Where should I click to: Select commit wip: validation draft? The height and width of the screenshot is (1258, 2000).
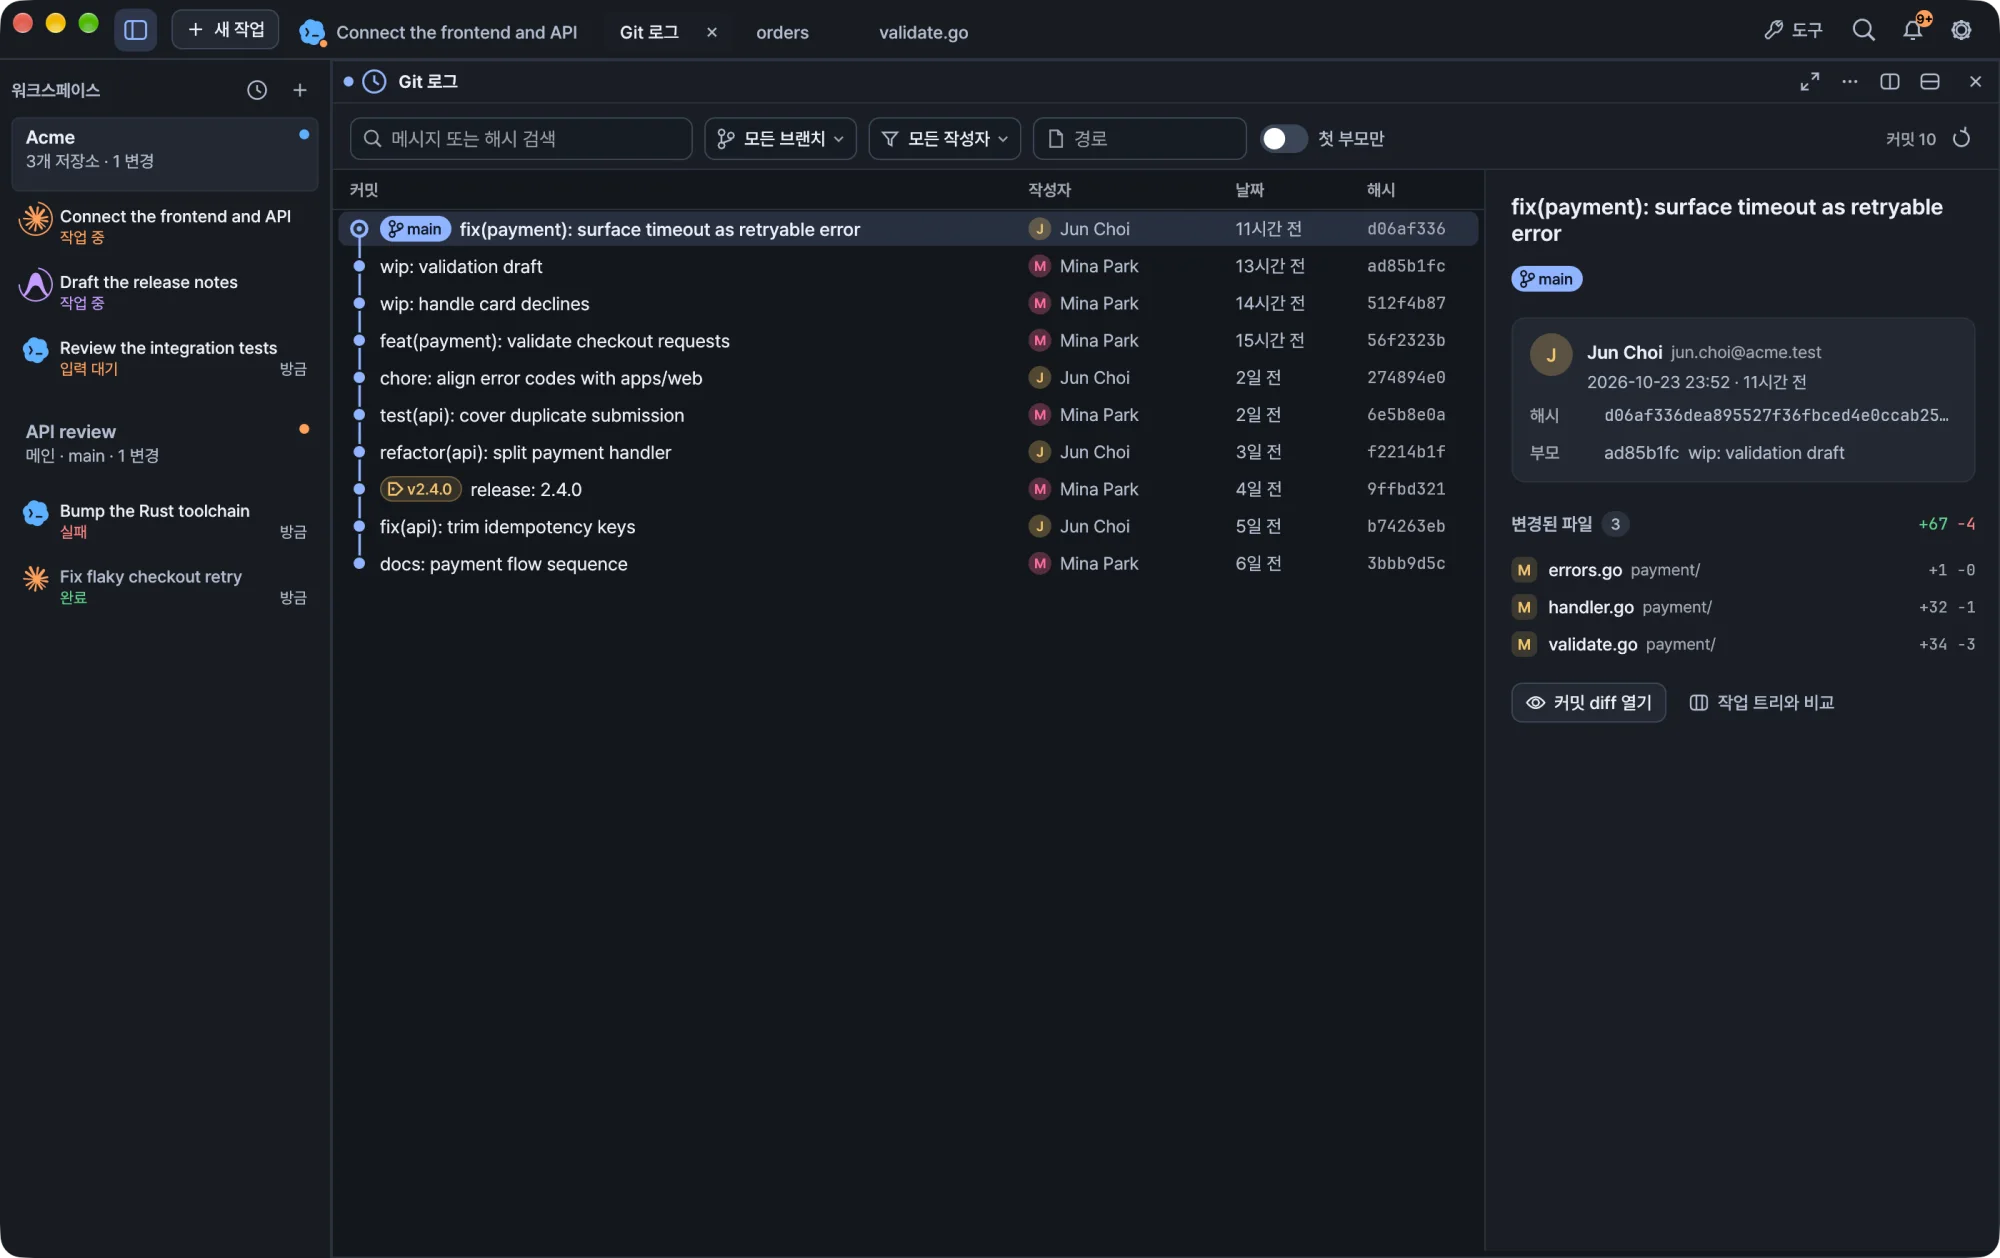(x=908, y=267)
